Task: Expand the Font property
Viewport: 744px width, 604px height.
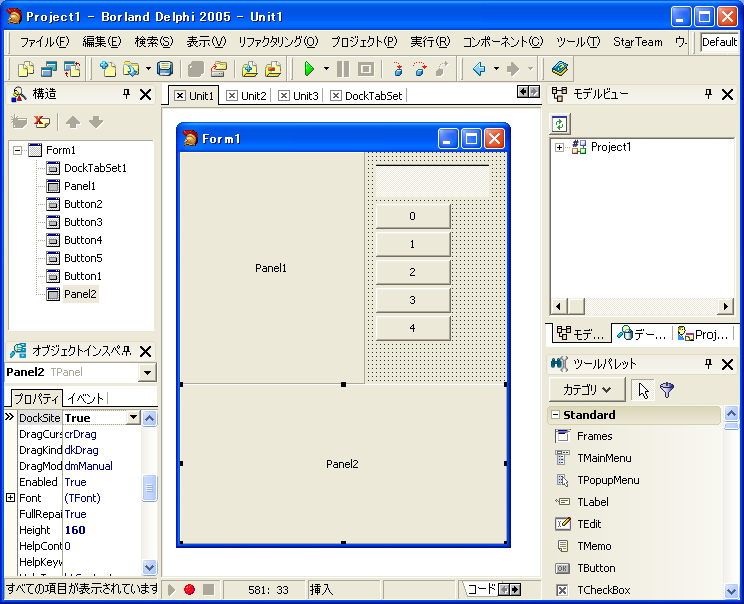Action: pyautogui.click(x=10, y=498)
